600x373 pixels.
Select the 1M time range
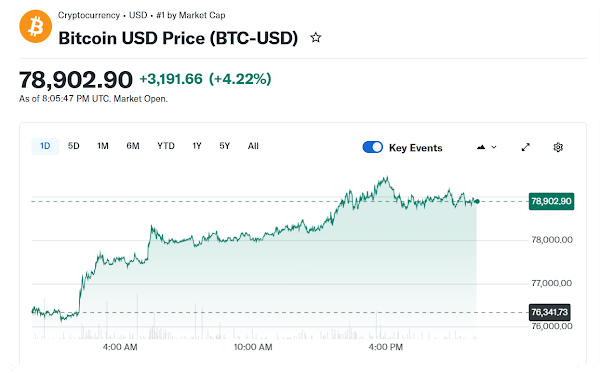(x=103, y=146)
